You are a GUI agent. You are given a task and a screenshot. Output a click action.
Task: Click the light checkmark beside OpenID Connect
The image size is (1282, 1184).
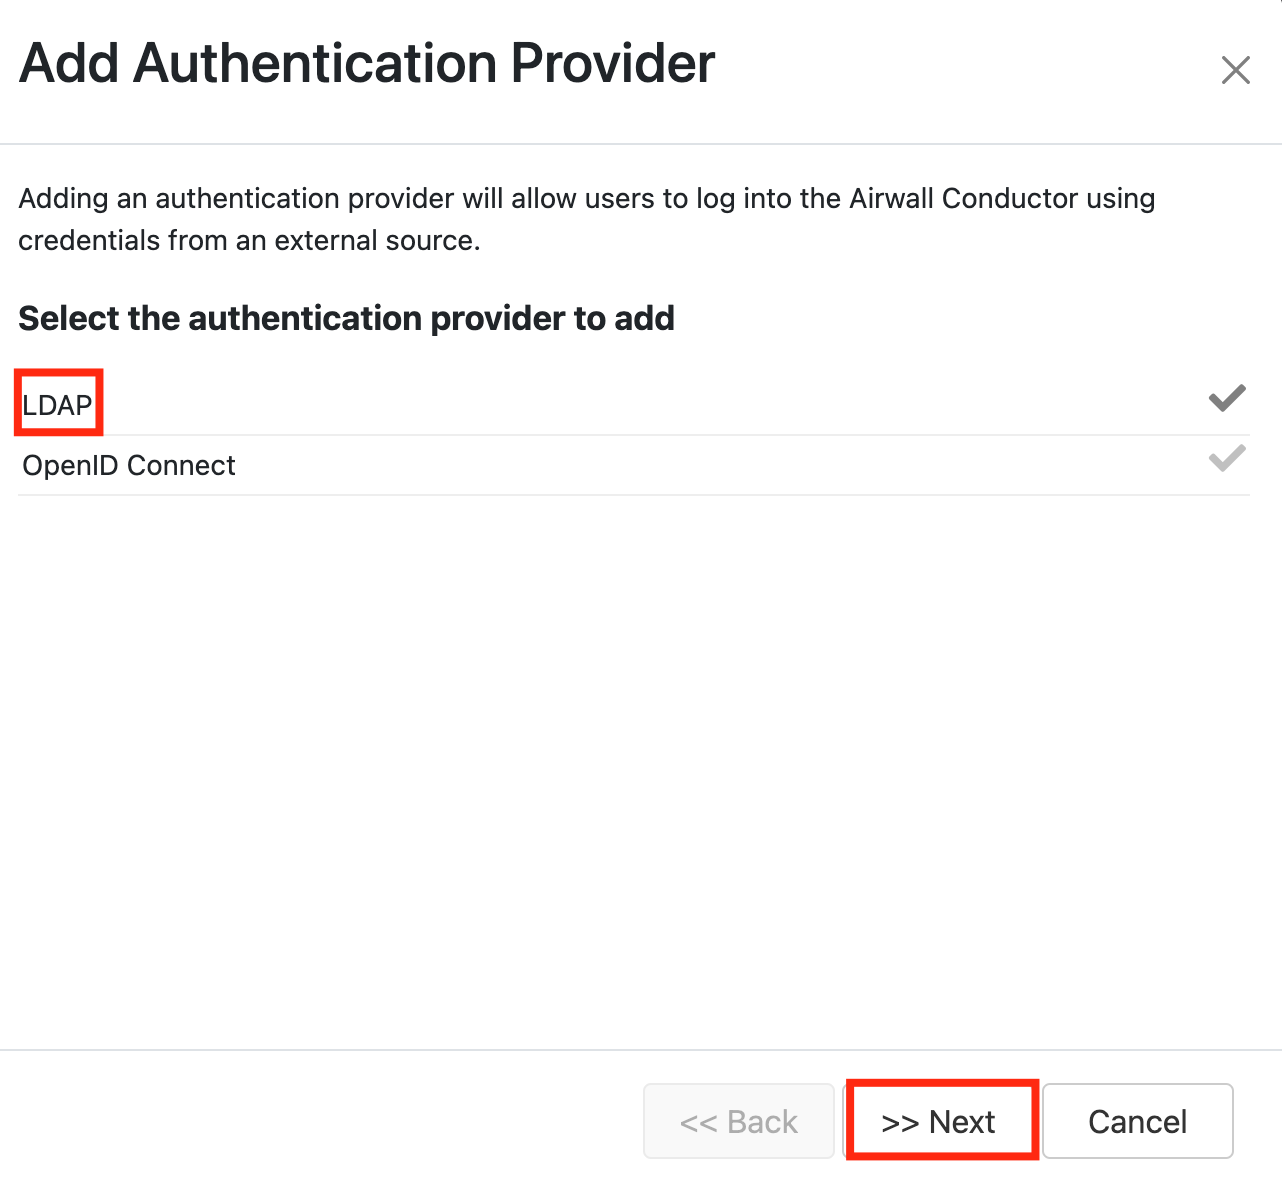pyautogui.click(x=1227, y=458)
